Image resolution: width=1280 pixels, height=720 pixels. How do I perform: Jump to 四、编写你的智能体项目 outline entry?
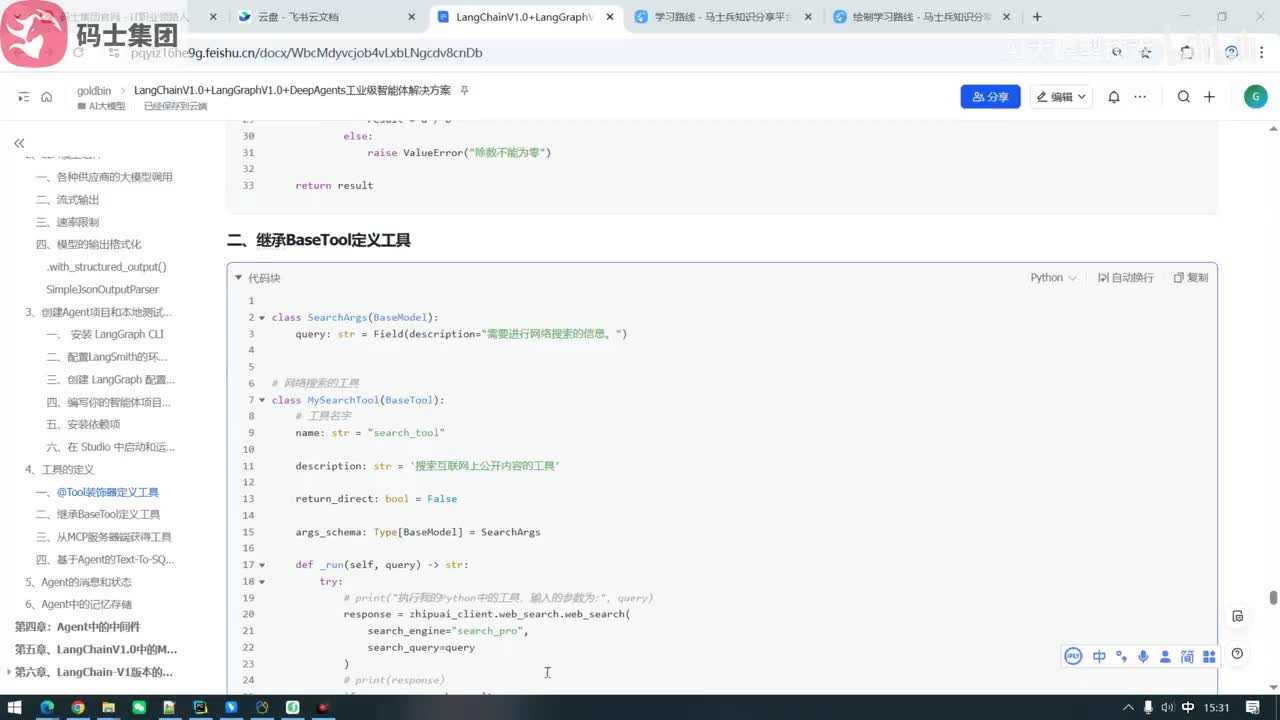point(108,402)
